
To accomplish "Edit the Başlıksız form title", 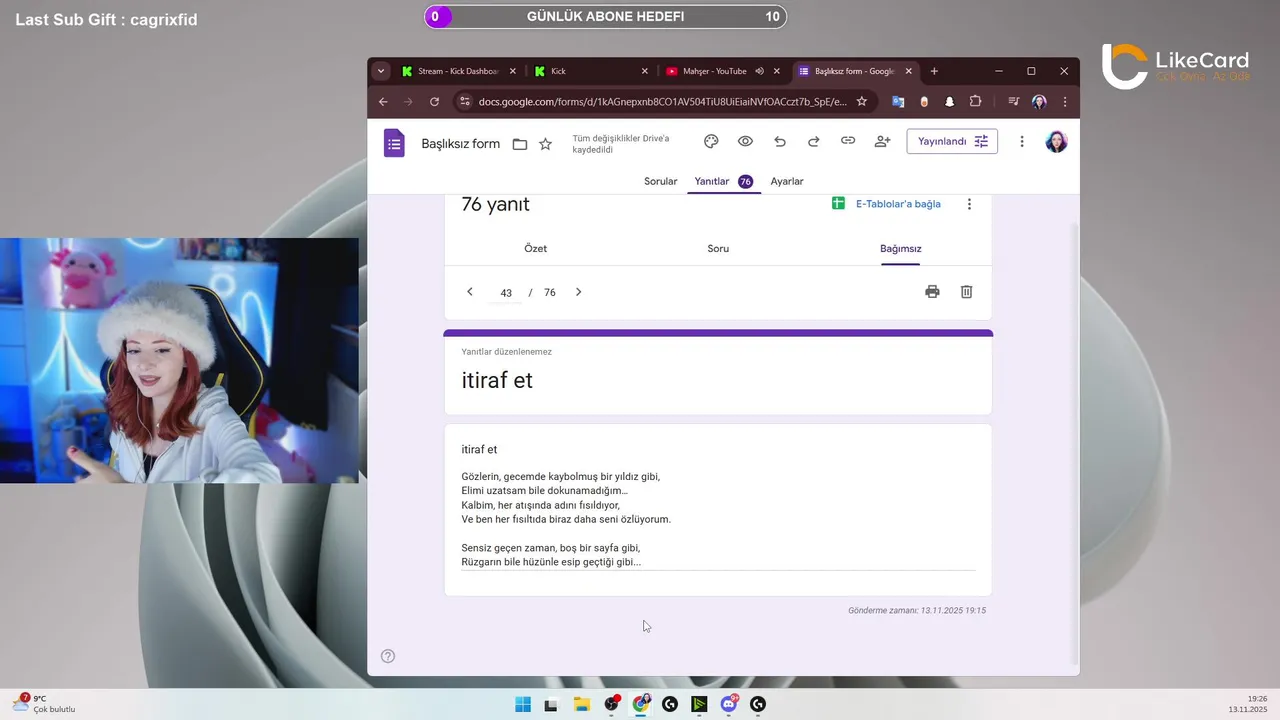I will [x=461, y=144].
